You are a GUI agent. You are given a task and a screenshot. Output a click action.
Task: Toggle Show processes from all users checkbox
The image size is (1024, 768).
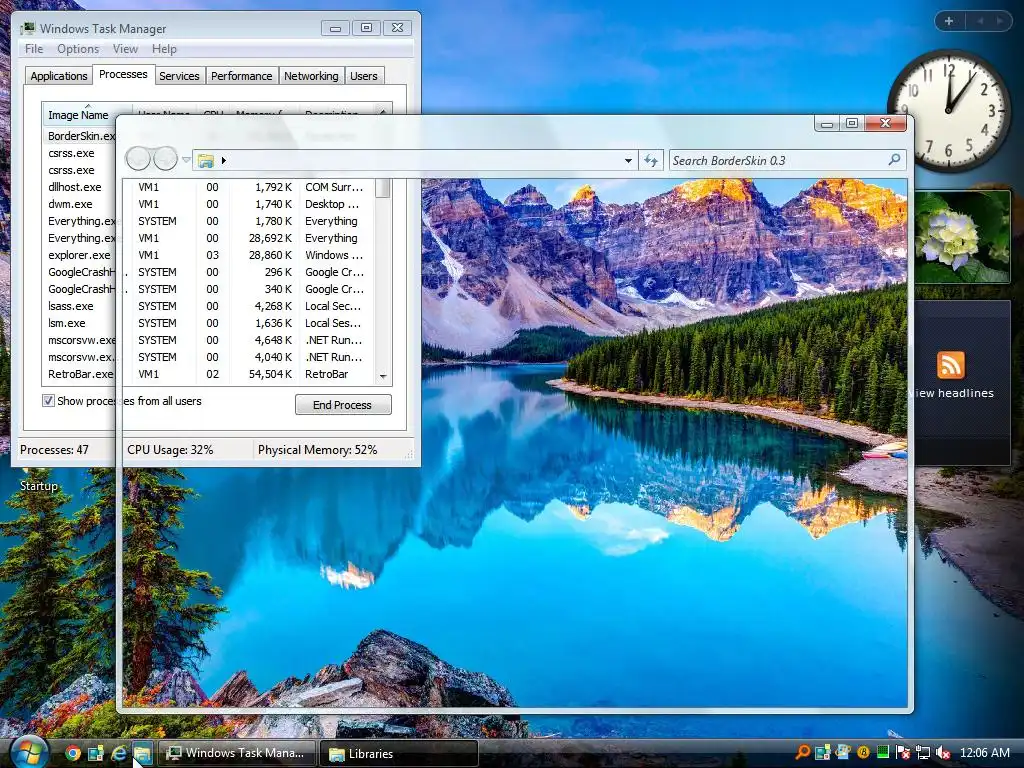pos(48,400)
